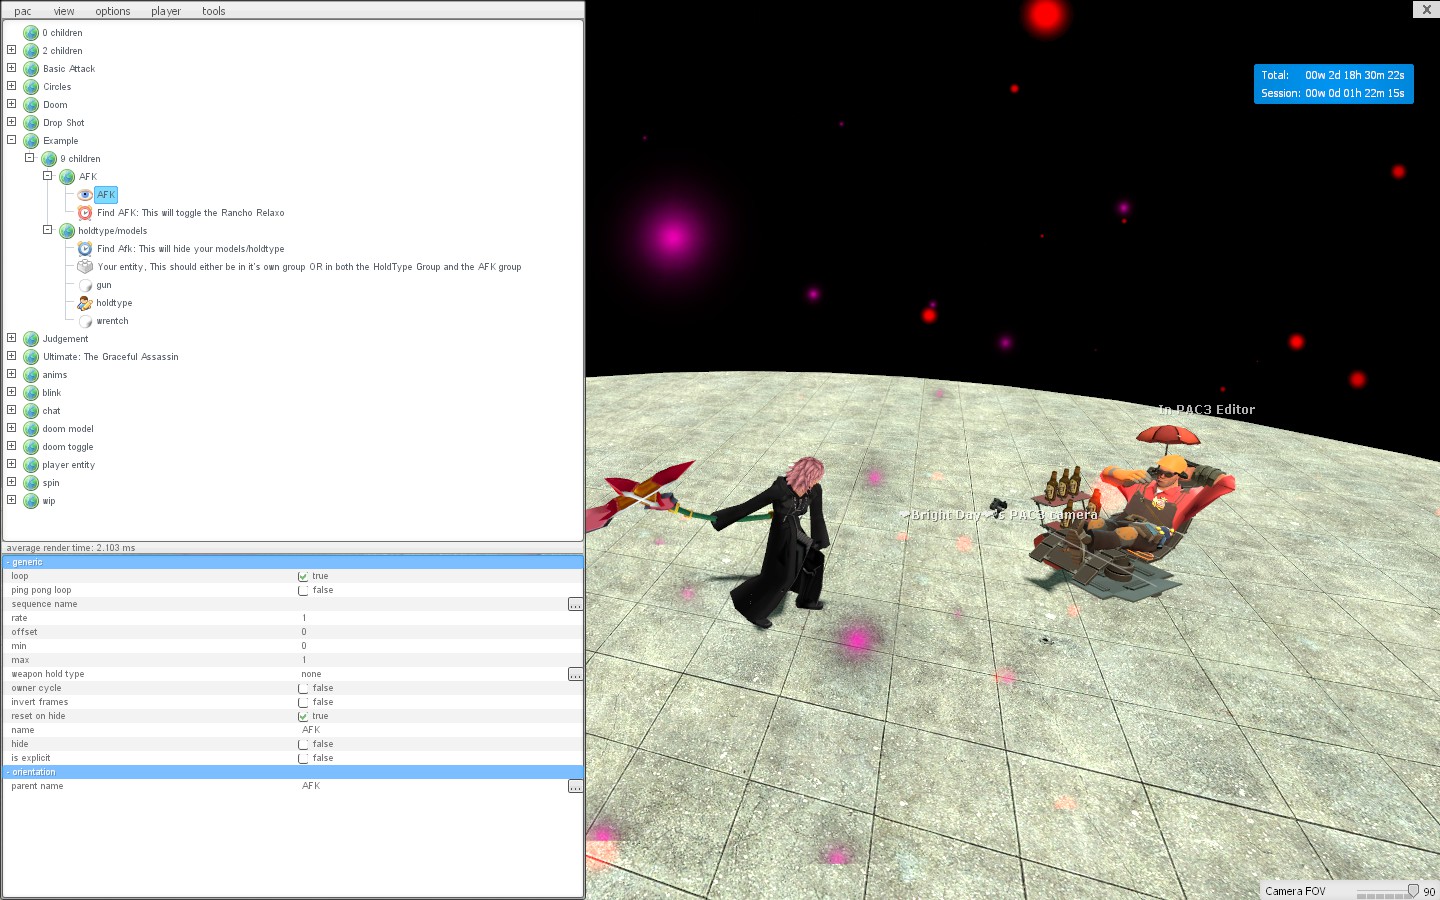This screenshot has width=1440, height=900.
Task: Click the 'average render time: 2.103 ms' text
Action: click(x=71, y=548)
